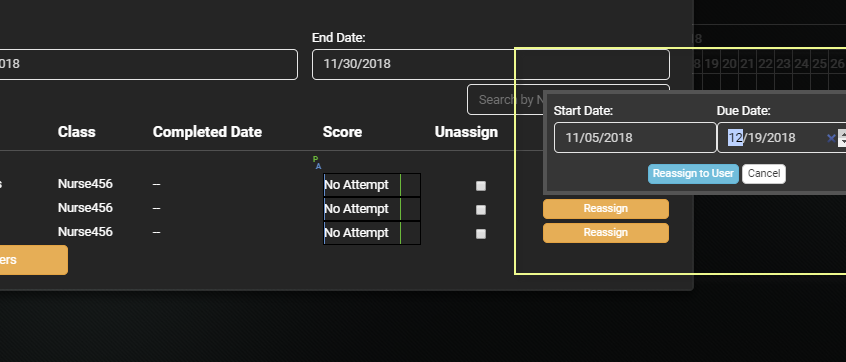Click the Reassign button in the third row
Screen dimensions: 846x362
point(605,233)
